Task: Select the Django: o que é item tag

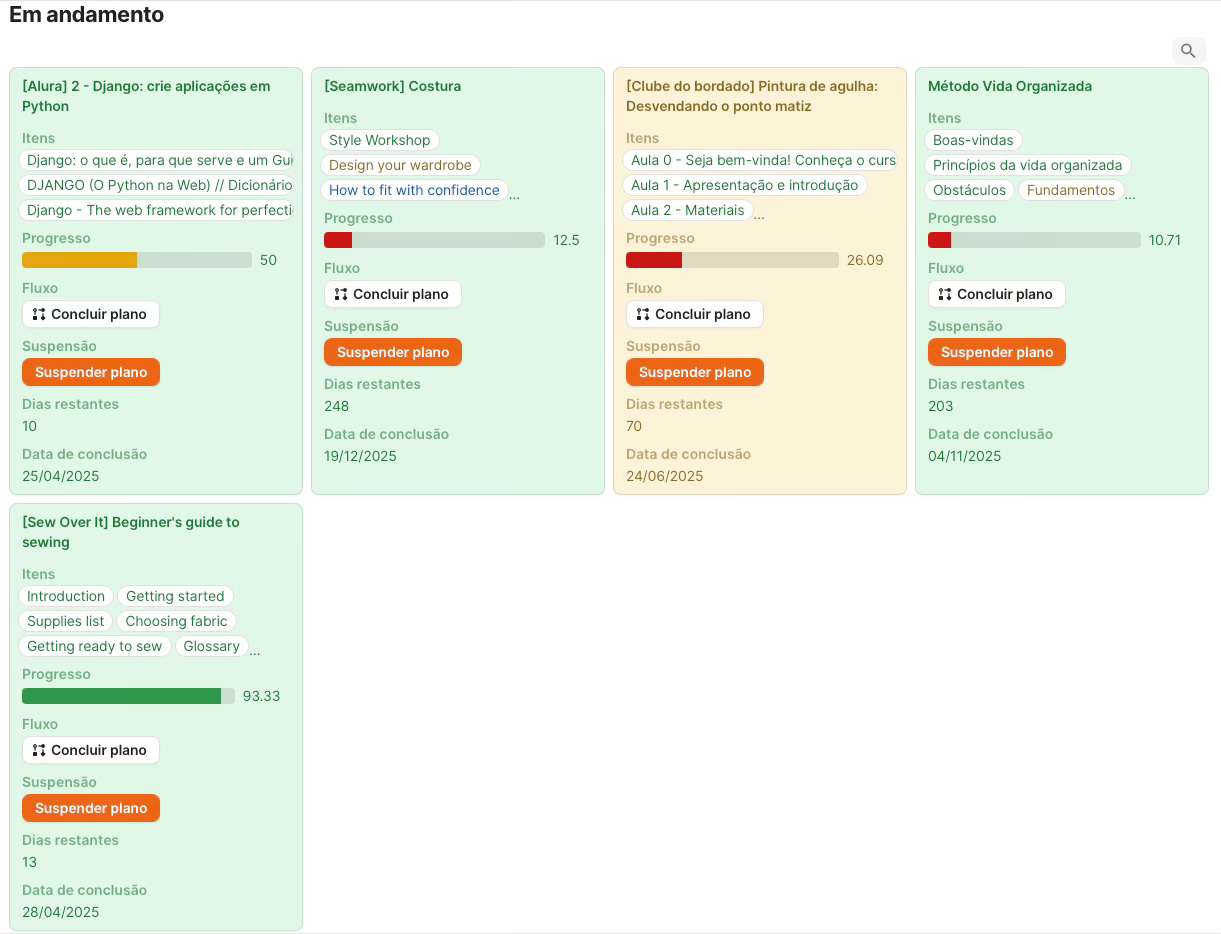Action: click(156, 160)
